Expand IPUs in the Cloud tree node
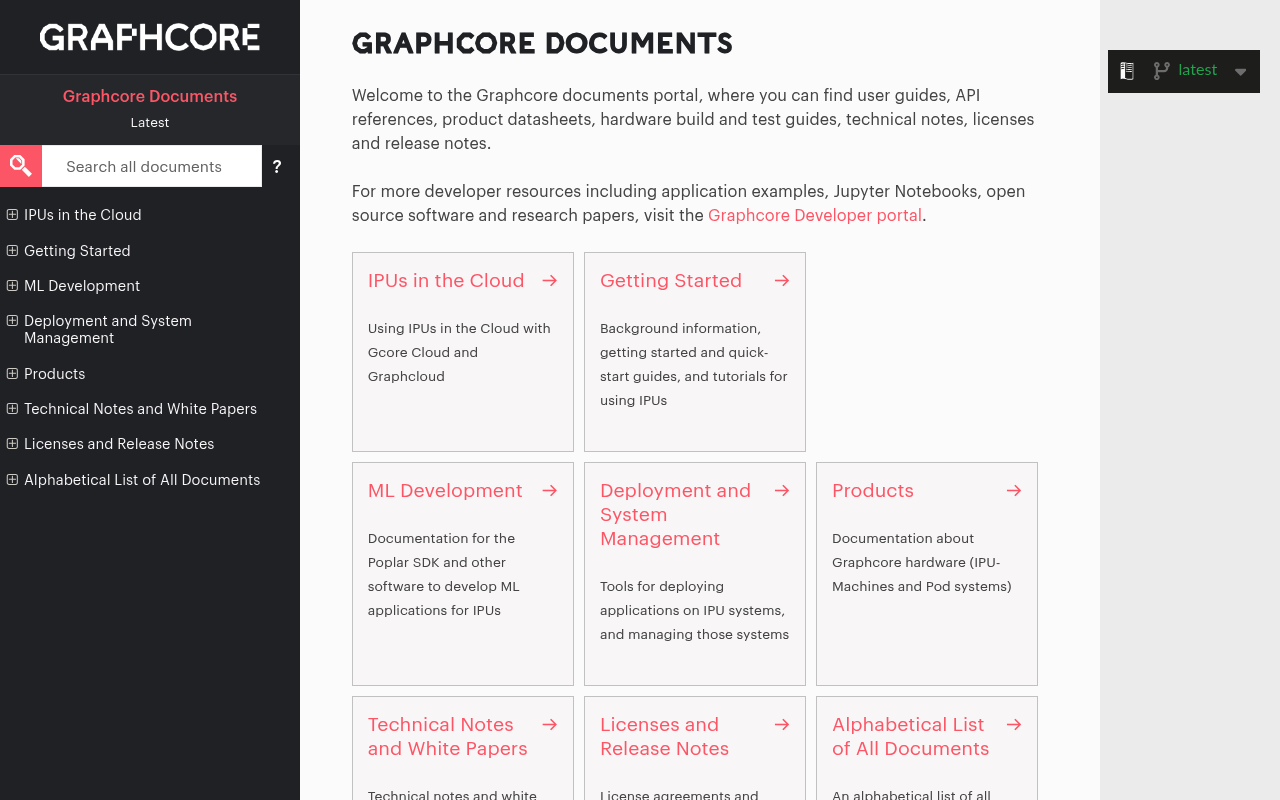 click(12, 214)
